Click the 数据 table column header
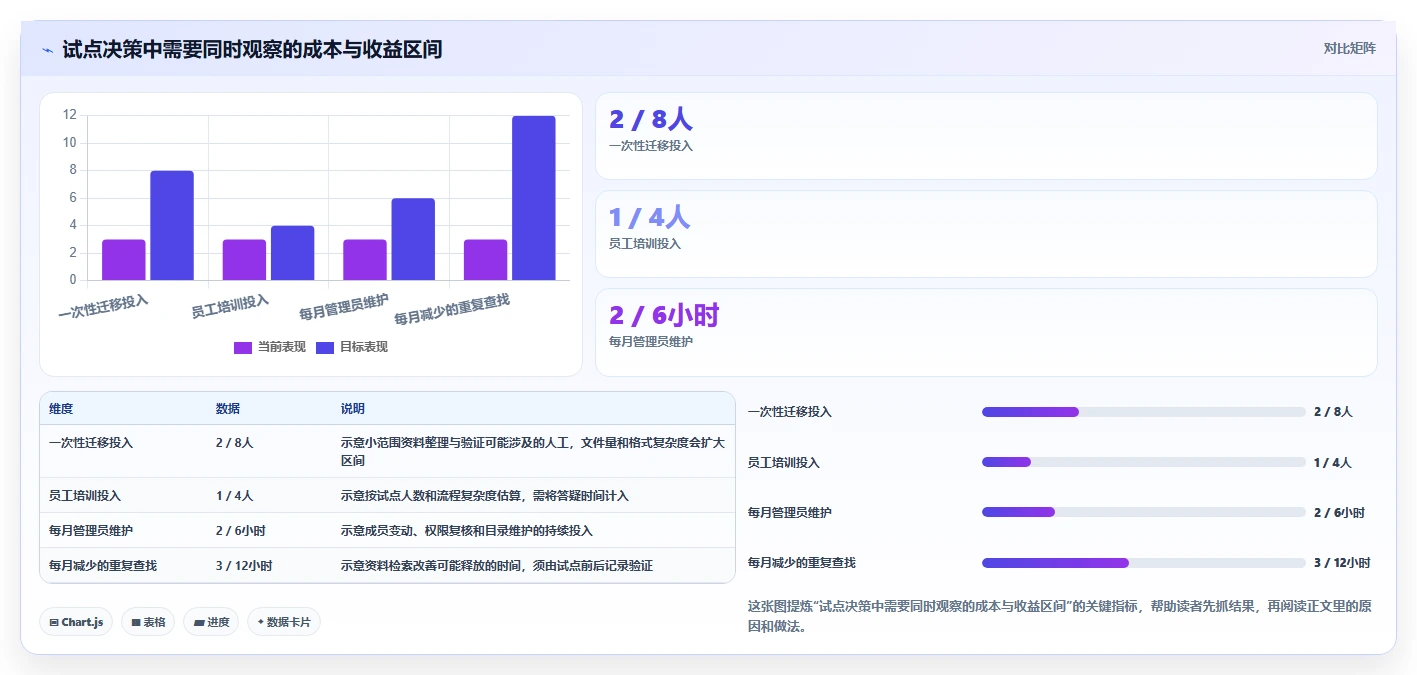 [228, 409]
